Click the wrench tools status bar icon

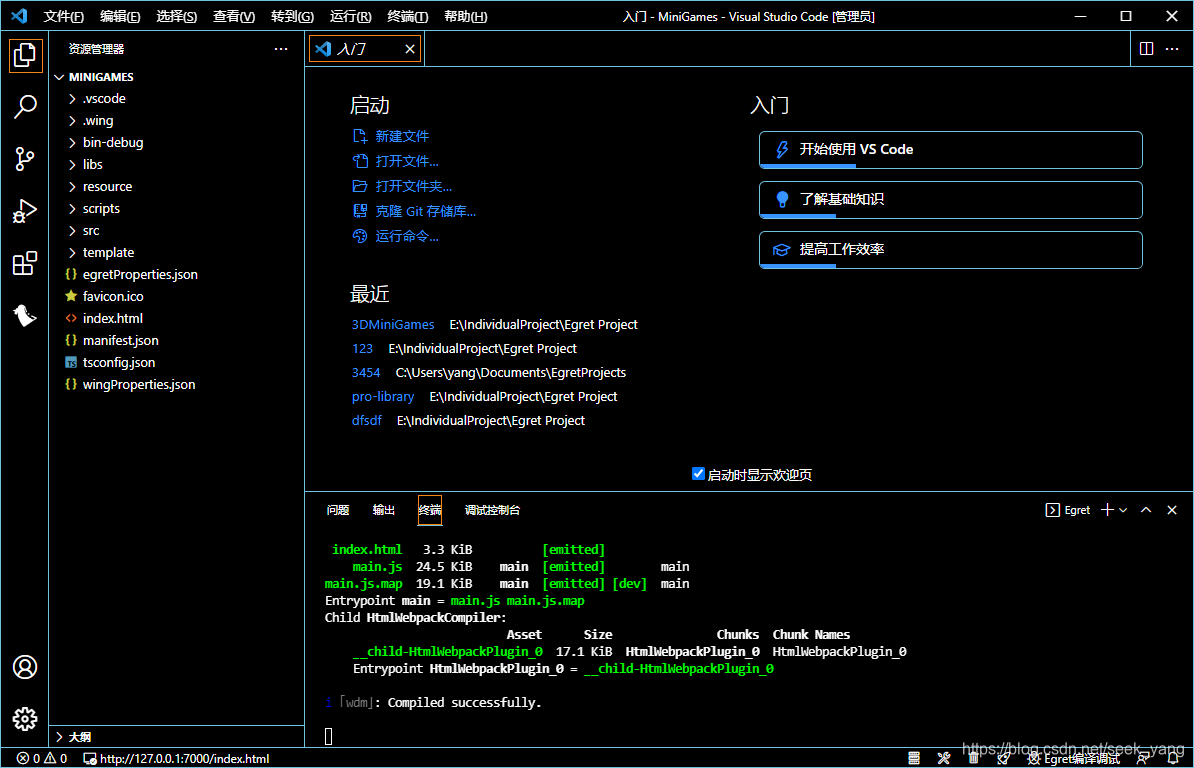point(943,758)
